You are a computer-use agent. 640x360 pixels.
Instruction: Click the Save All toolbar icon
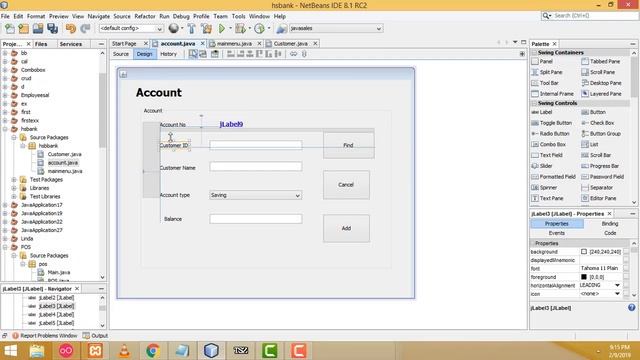click(52, 28)
